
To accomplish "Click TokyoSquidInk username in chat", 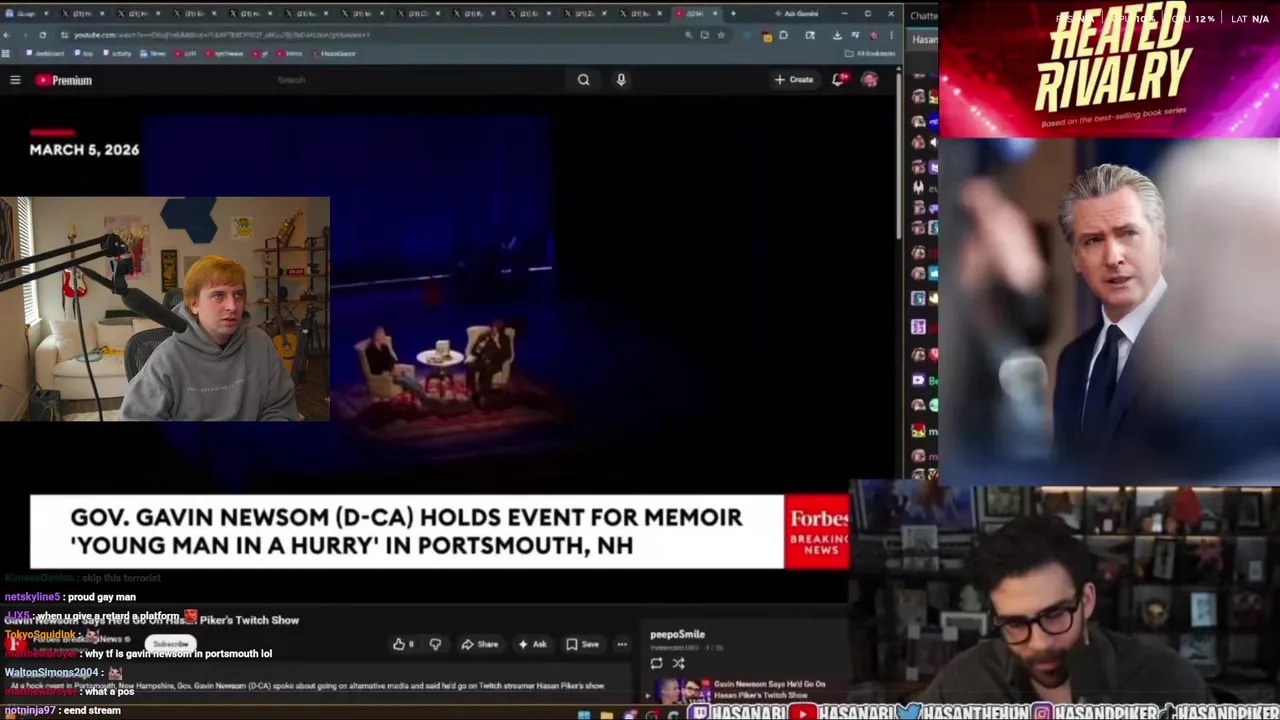I will coord(40,635).
